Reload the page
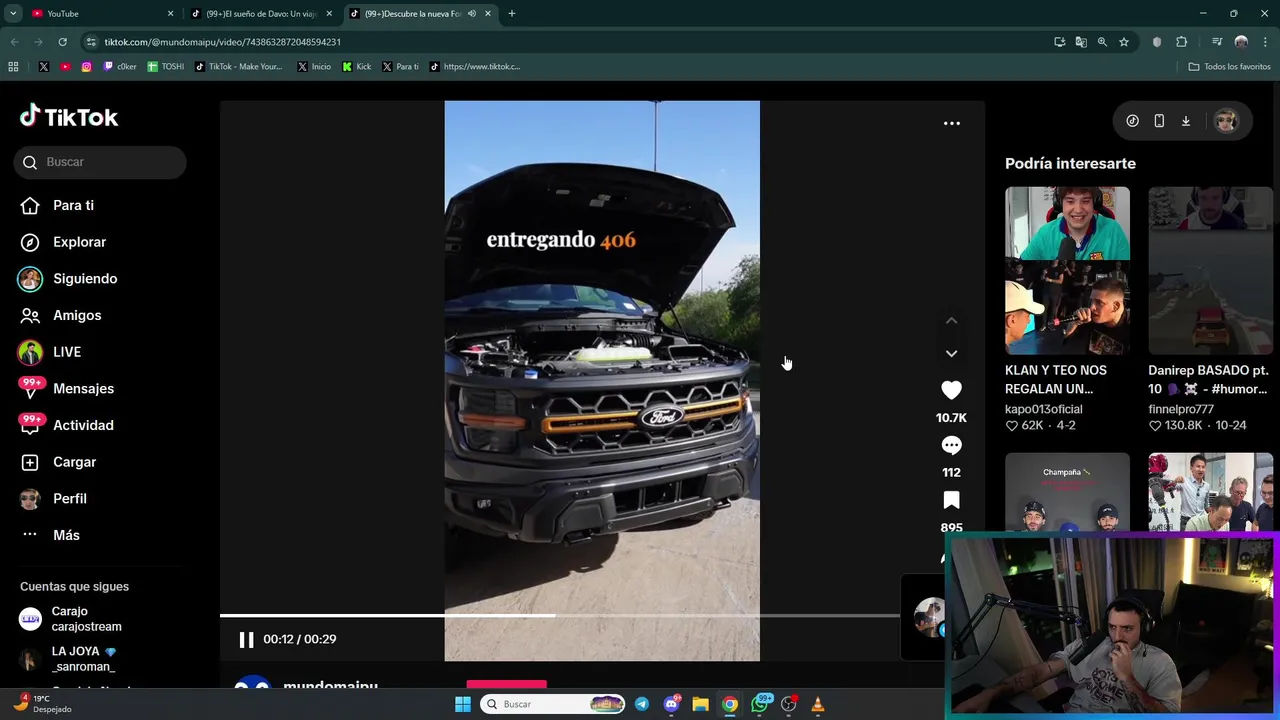The image size is (1280, 720). click(62, 42)
